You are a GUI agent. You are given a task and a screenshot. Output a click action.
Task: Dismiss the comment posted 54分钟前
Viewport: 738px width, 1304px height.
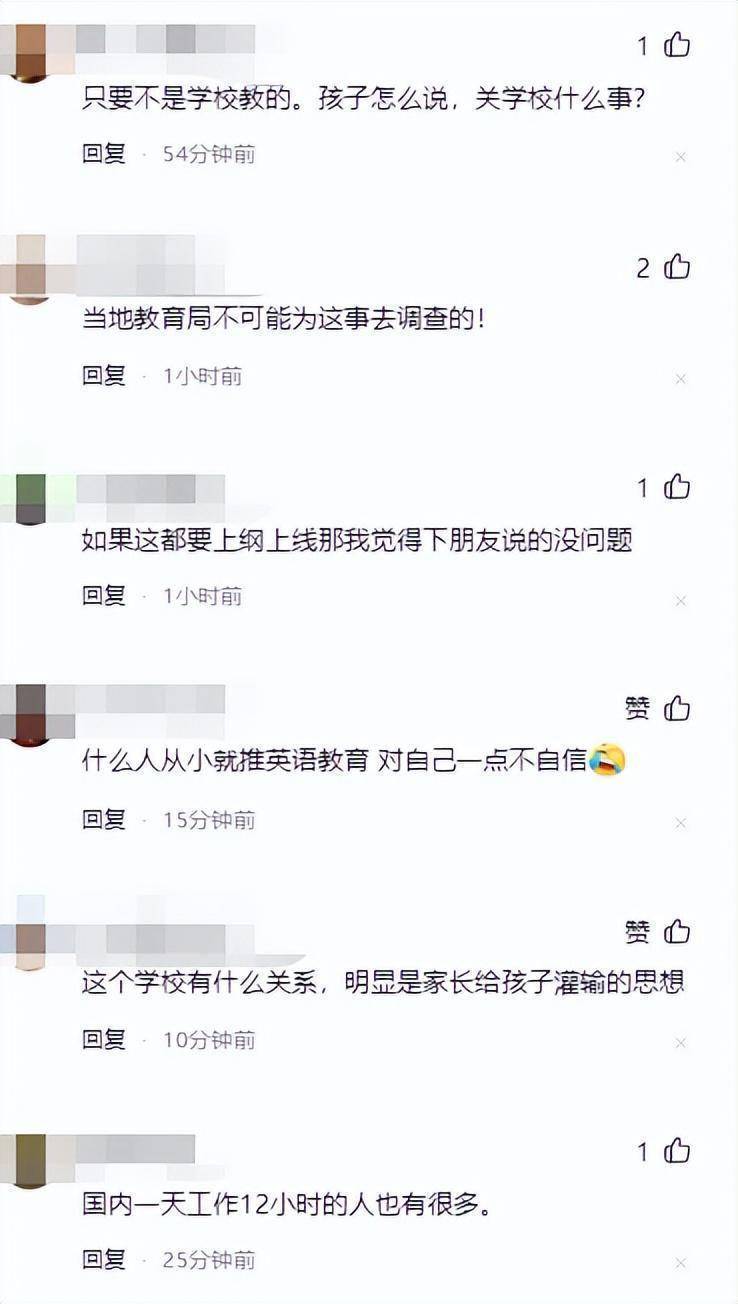(681, 157)
